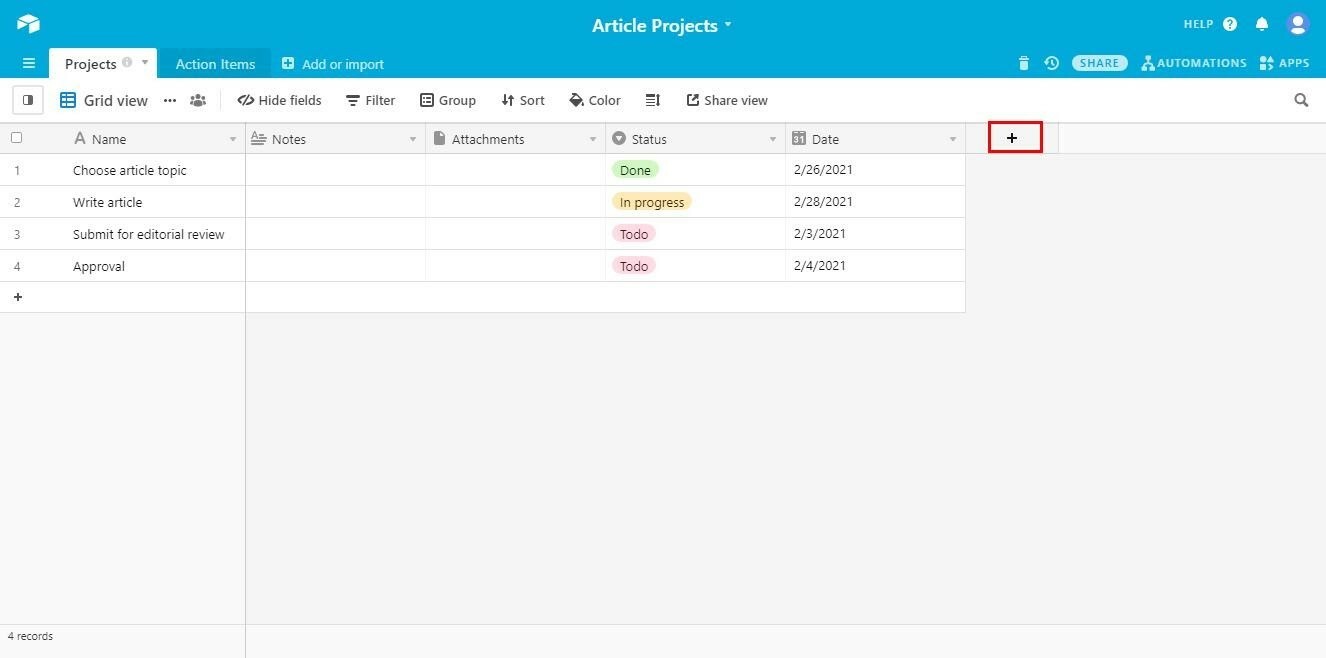Open the Projects tab dropdown arrow
Image resolution: width=1326 pixels, height=658 pixels.
145,62
